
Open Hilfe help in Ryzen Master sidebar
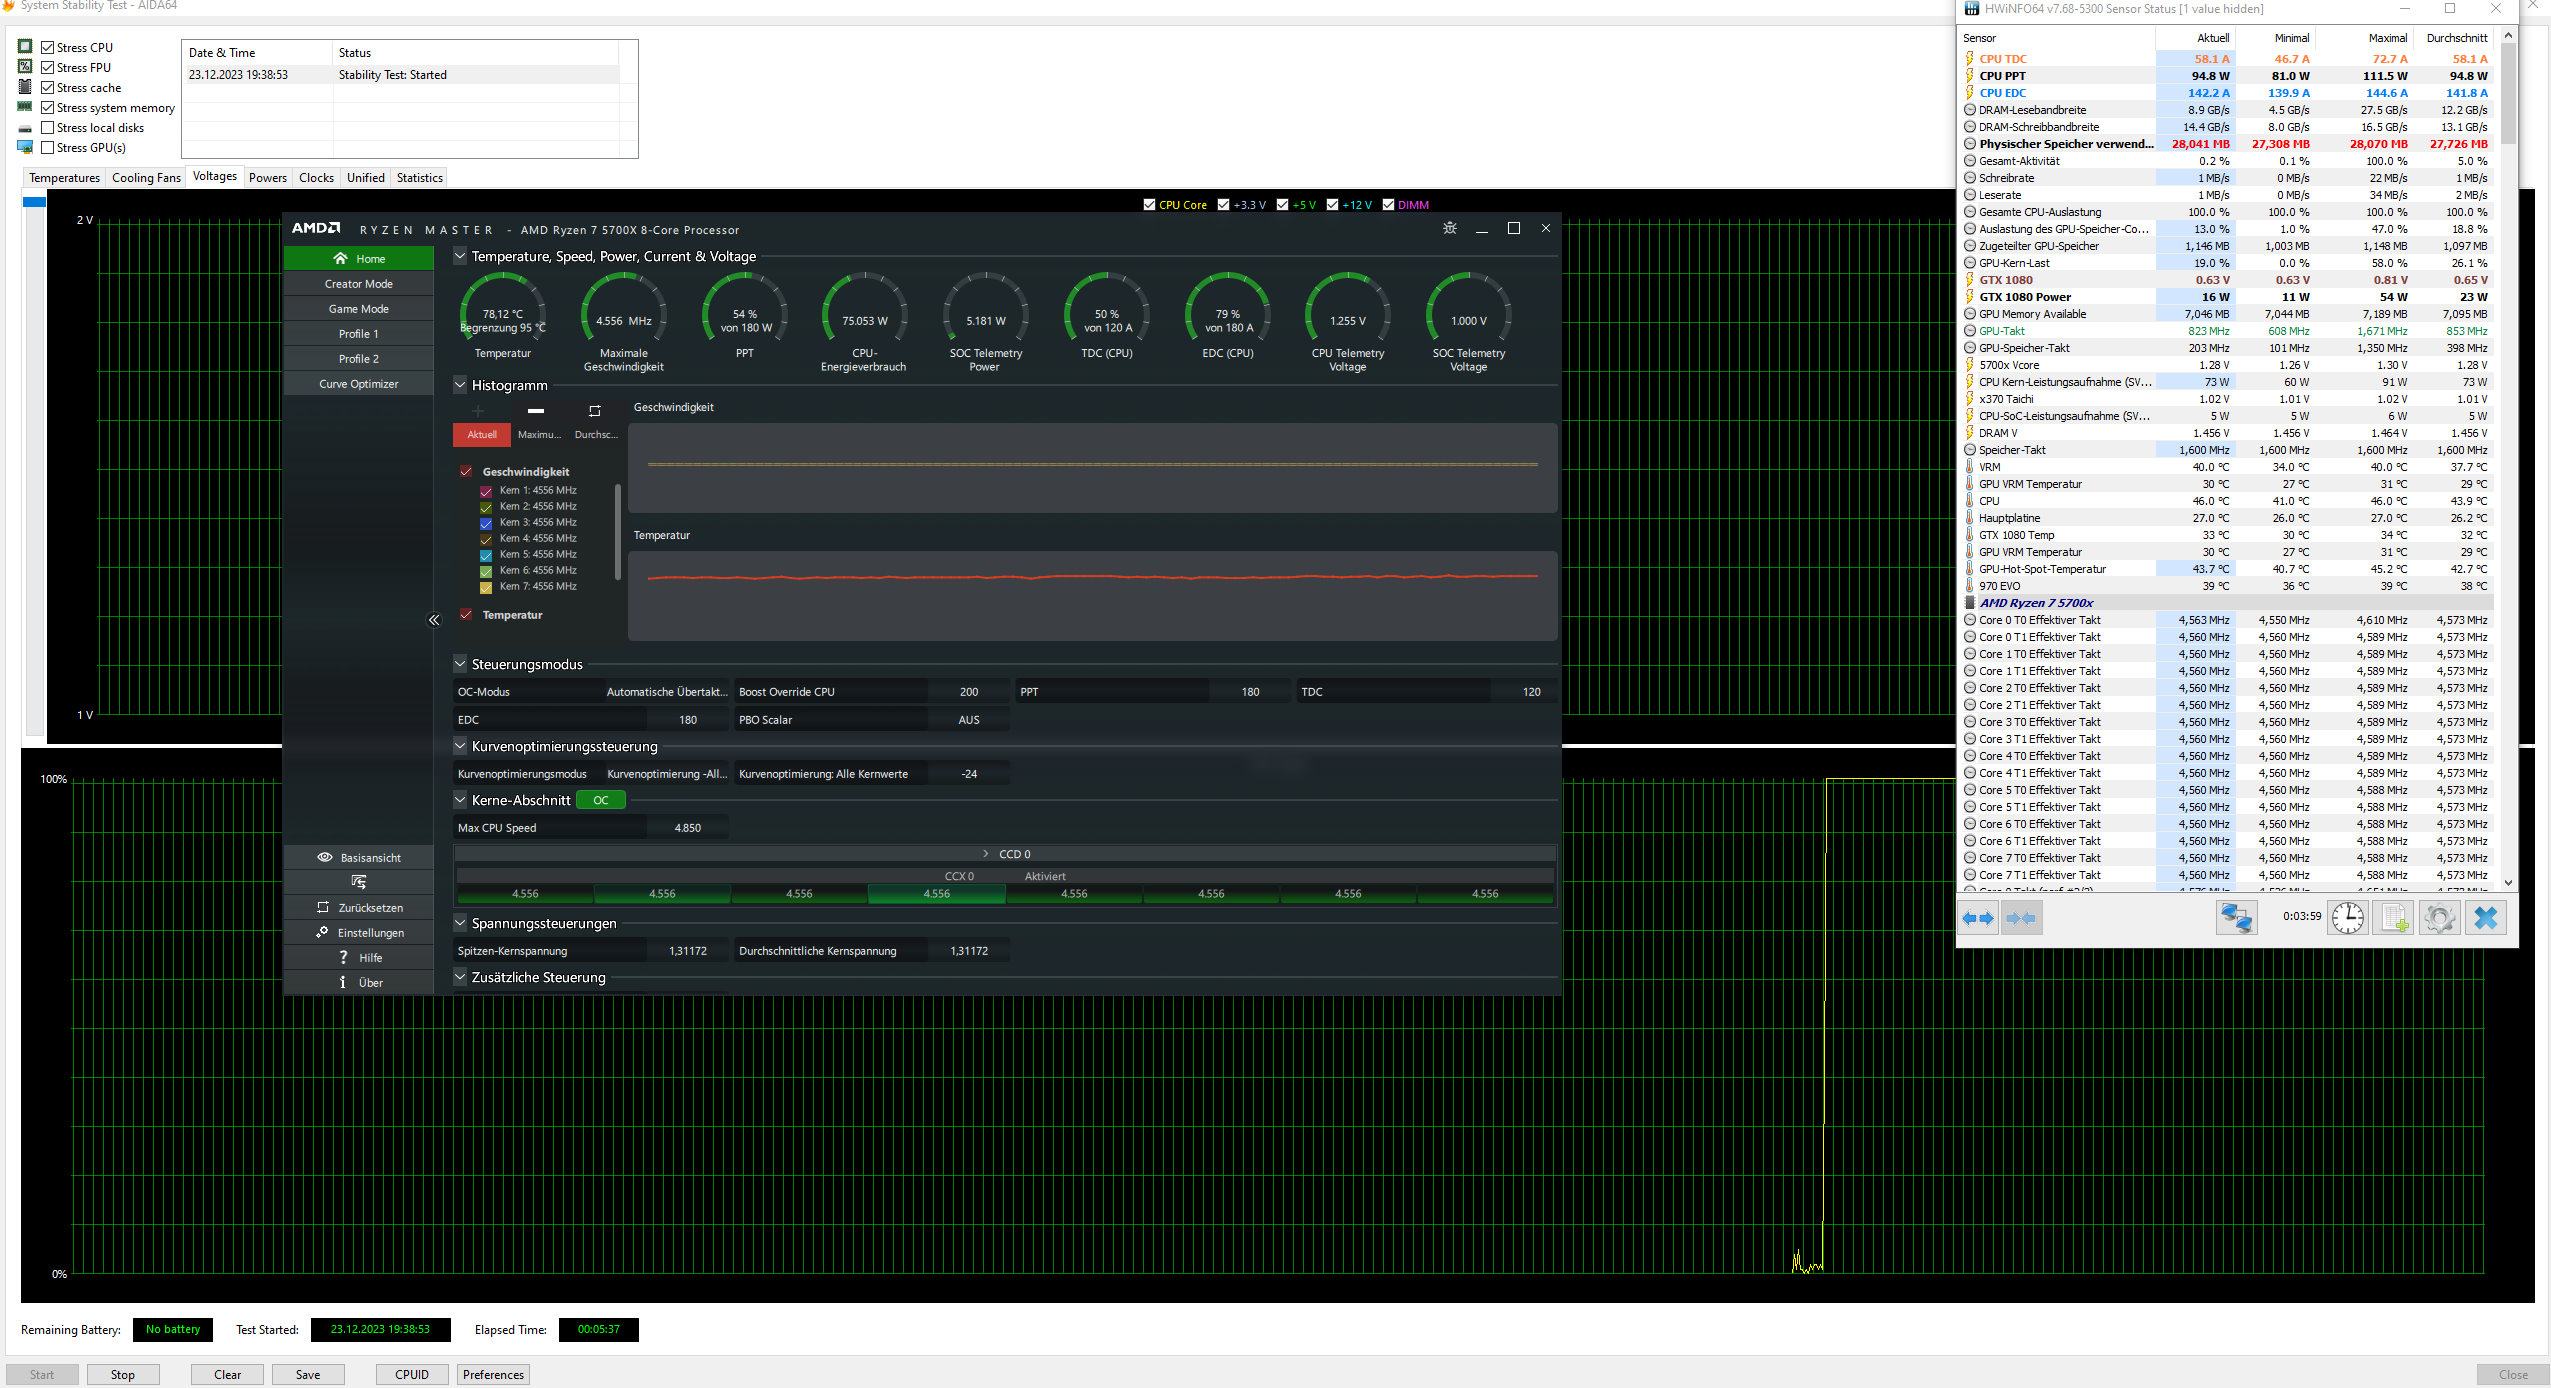click(359, 957)
